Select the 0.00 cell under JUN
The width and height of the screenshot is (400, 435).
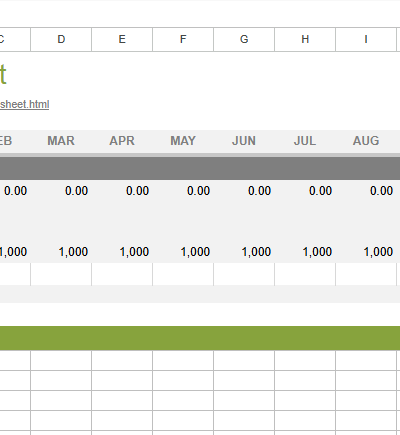[244, 191]
